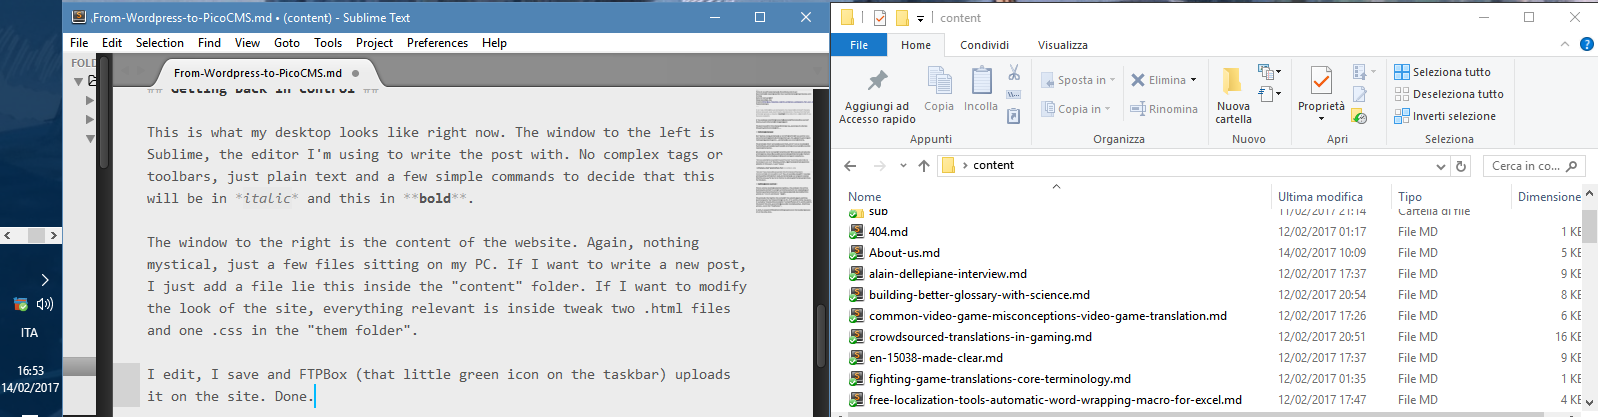The width and height of the screenshot is (1598, 417).
Task: Click the paste shortcut icon
Action: [x=1014, y=117]
